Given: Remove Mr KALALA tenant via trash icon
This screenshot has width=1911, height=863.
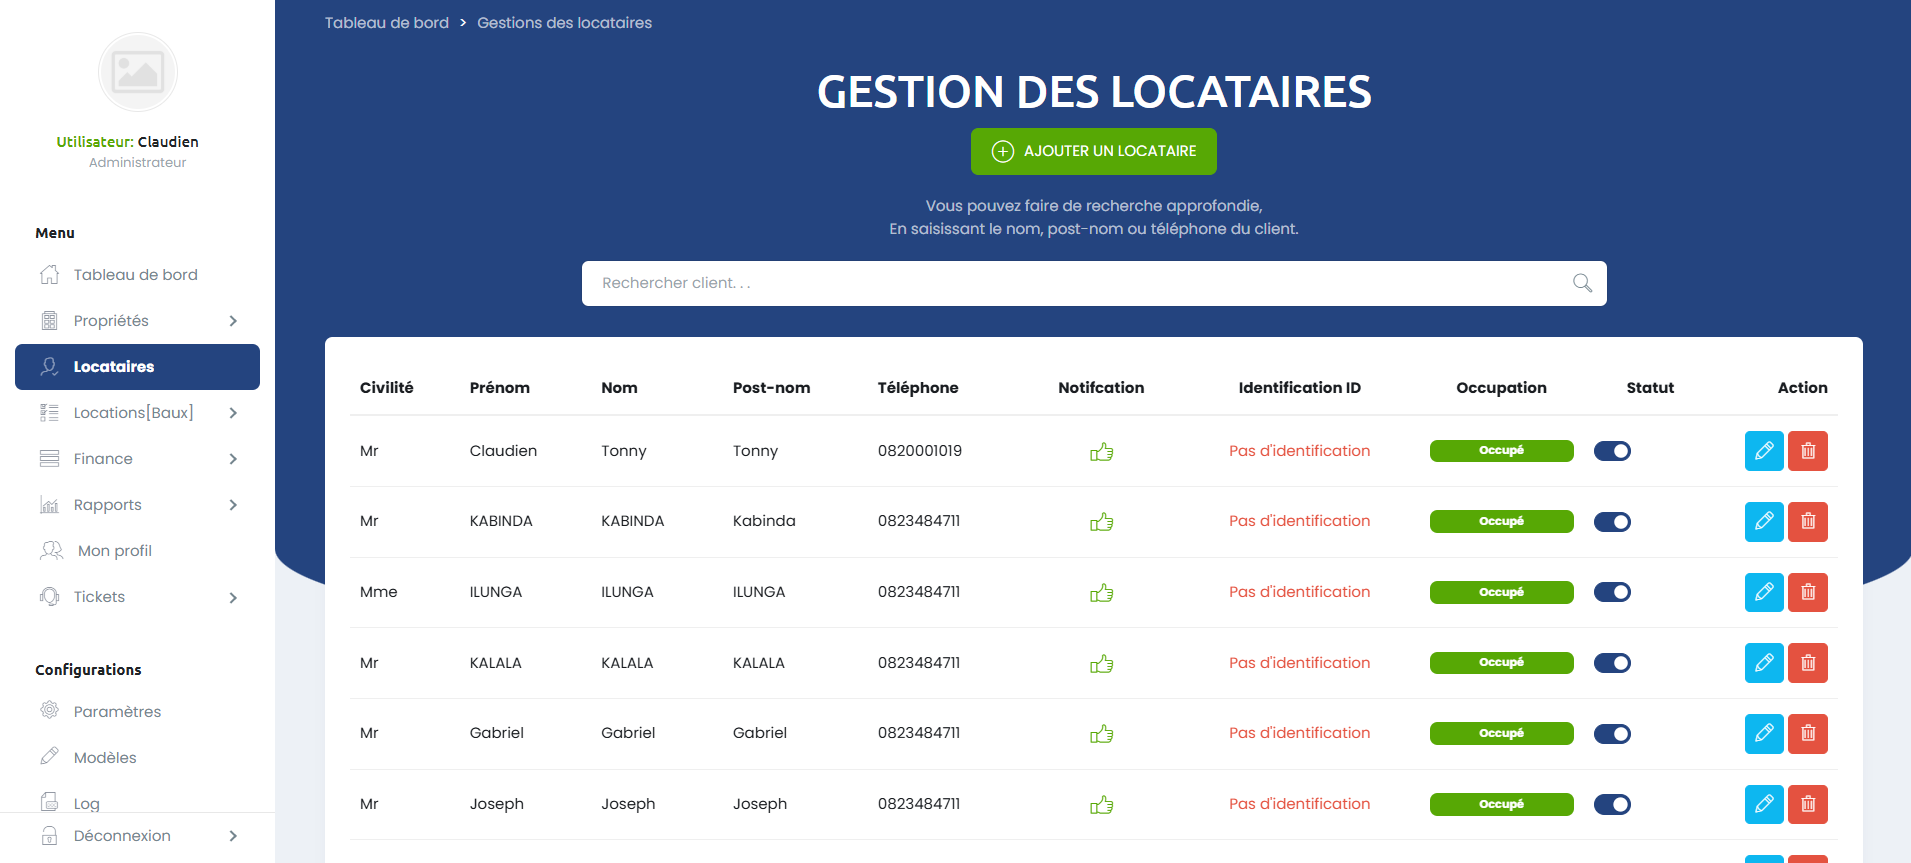Looking at the screenshot, I should pos(1808,663).
